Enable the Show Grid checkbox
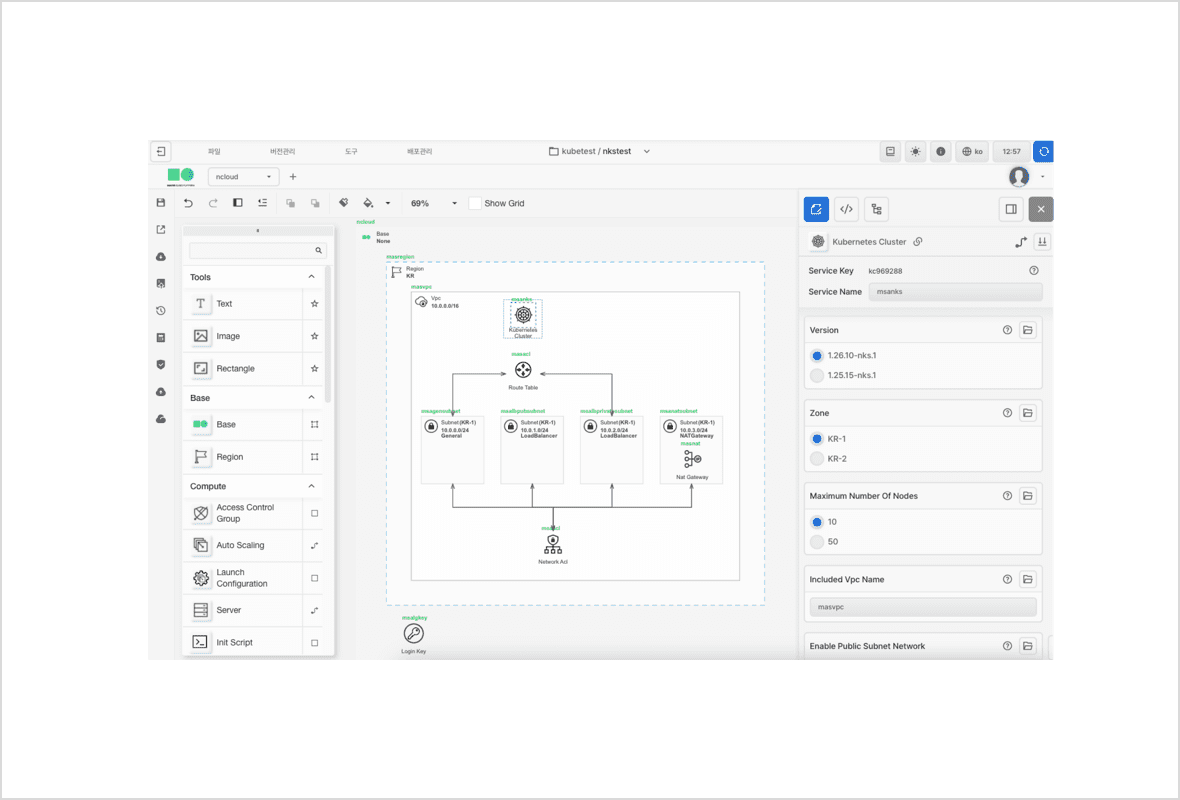 tap(475, 203)
